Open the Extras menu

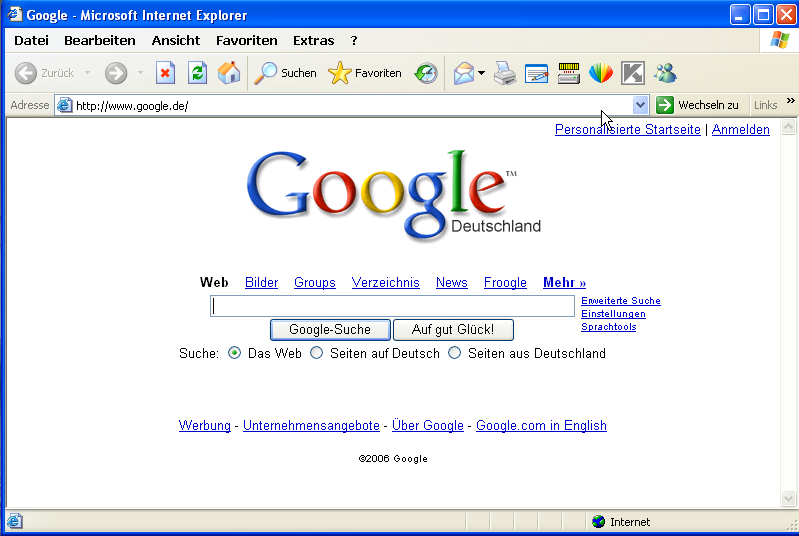[313, 40]
